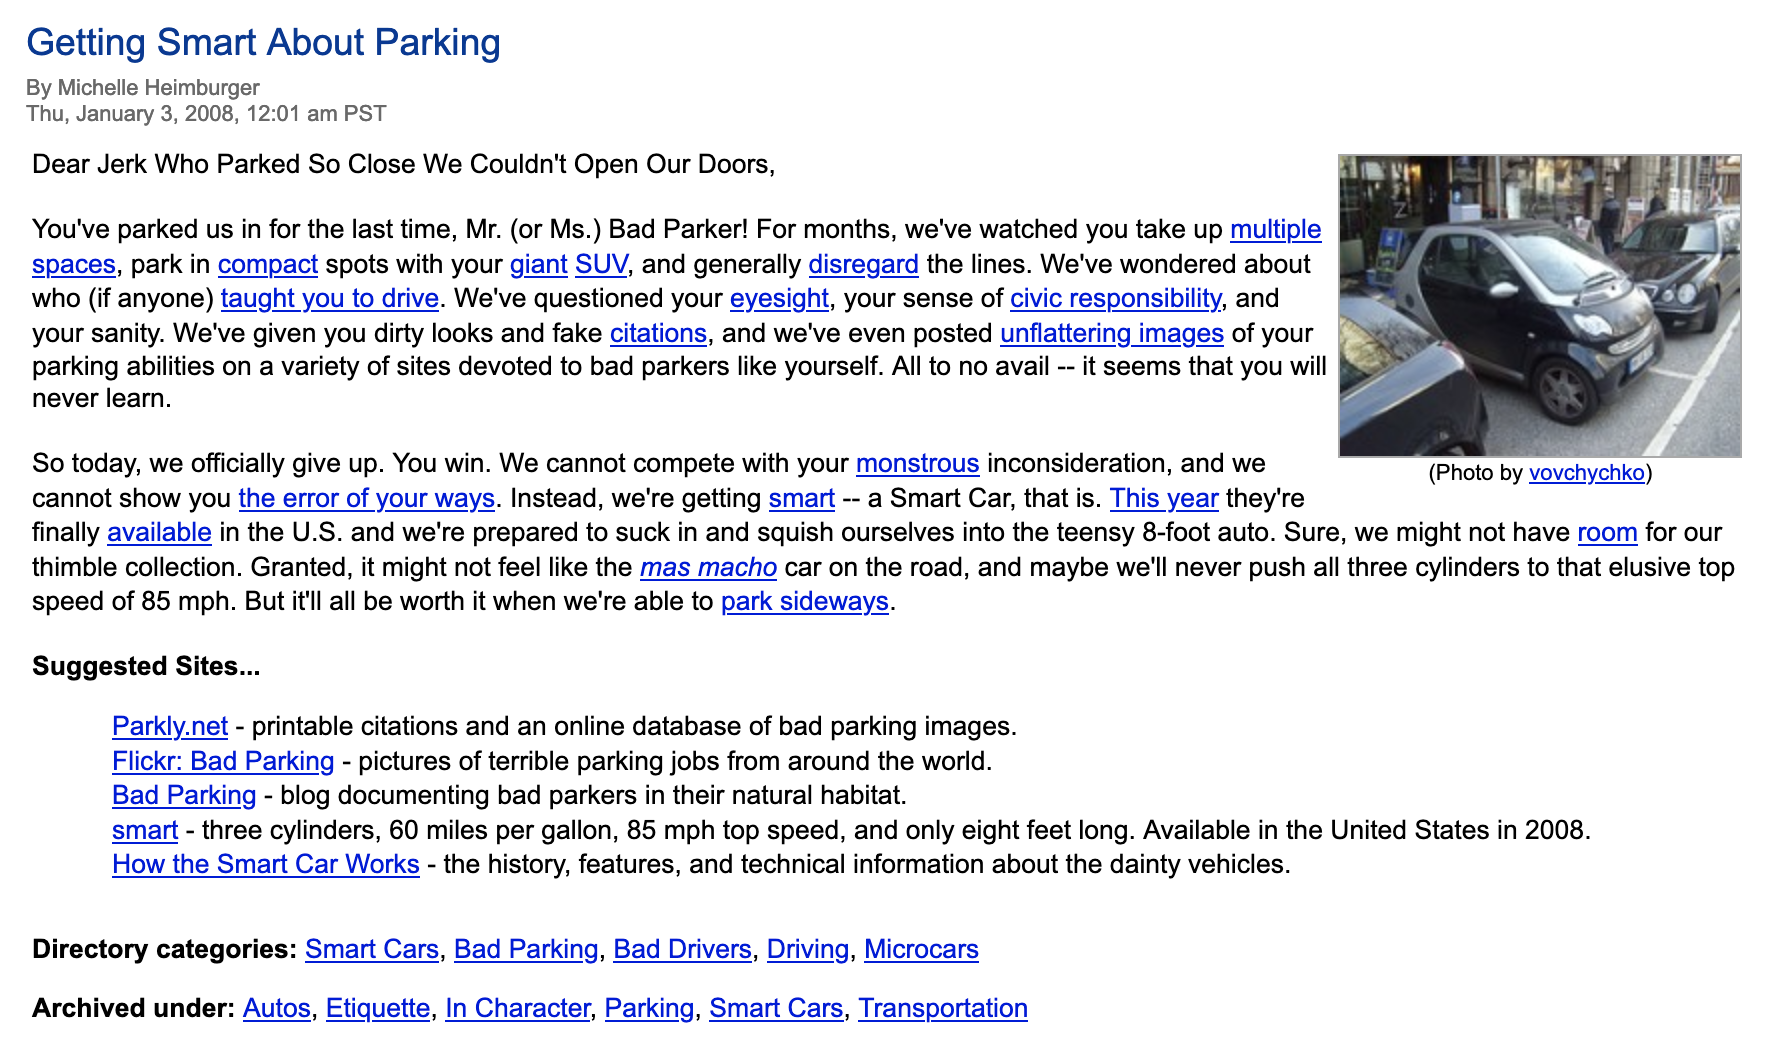Follow the 'taught you to drive' link
The width and height of the screenshot is (1774, 1047).
click(x=329, y=298)
